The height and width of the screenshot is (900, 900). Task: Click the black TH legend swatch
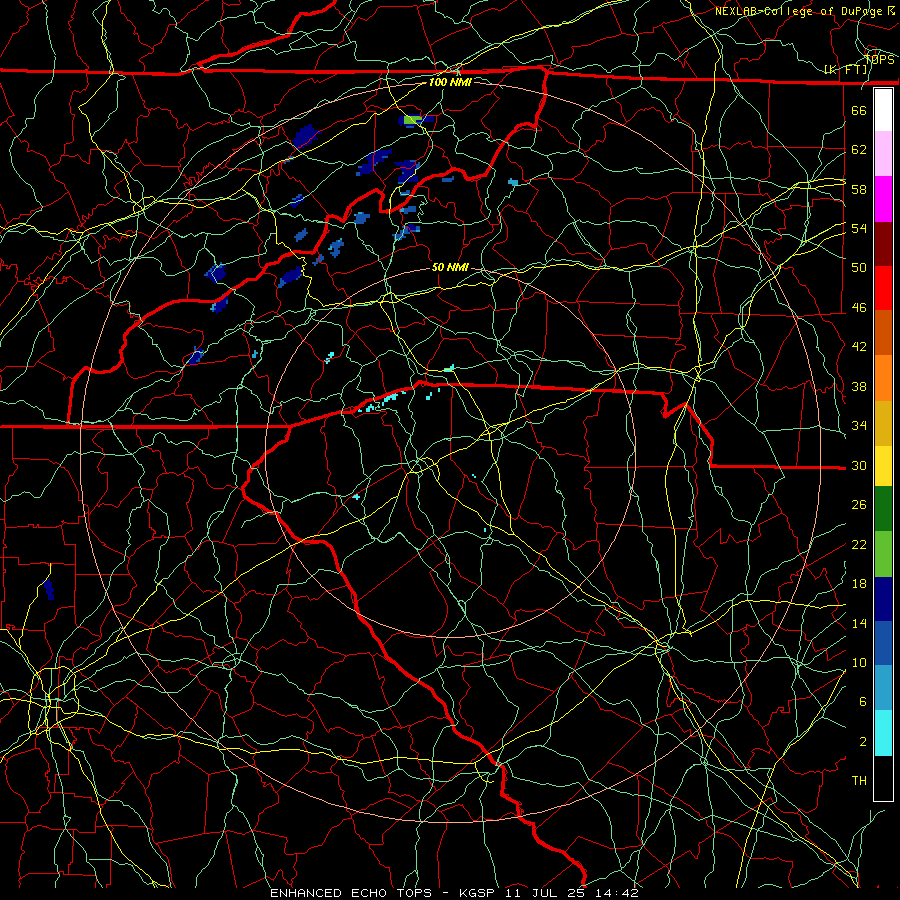[883, 778]
